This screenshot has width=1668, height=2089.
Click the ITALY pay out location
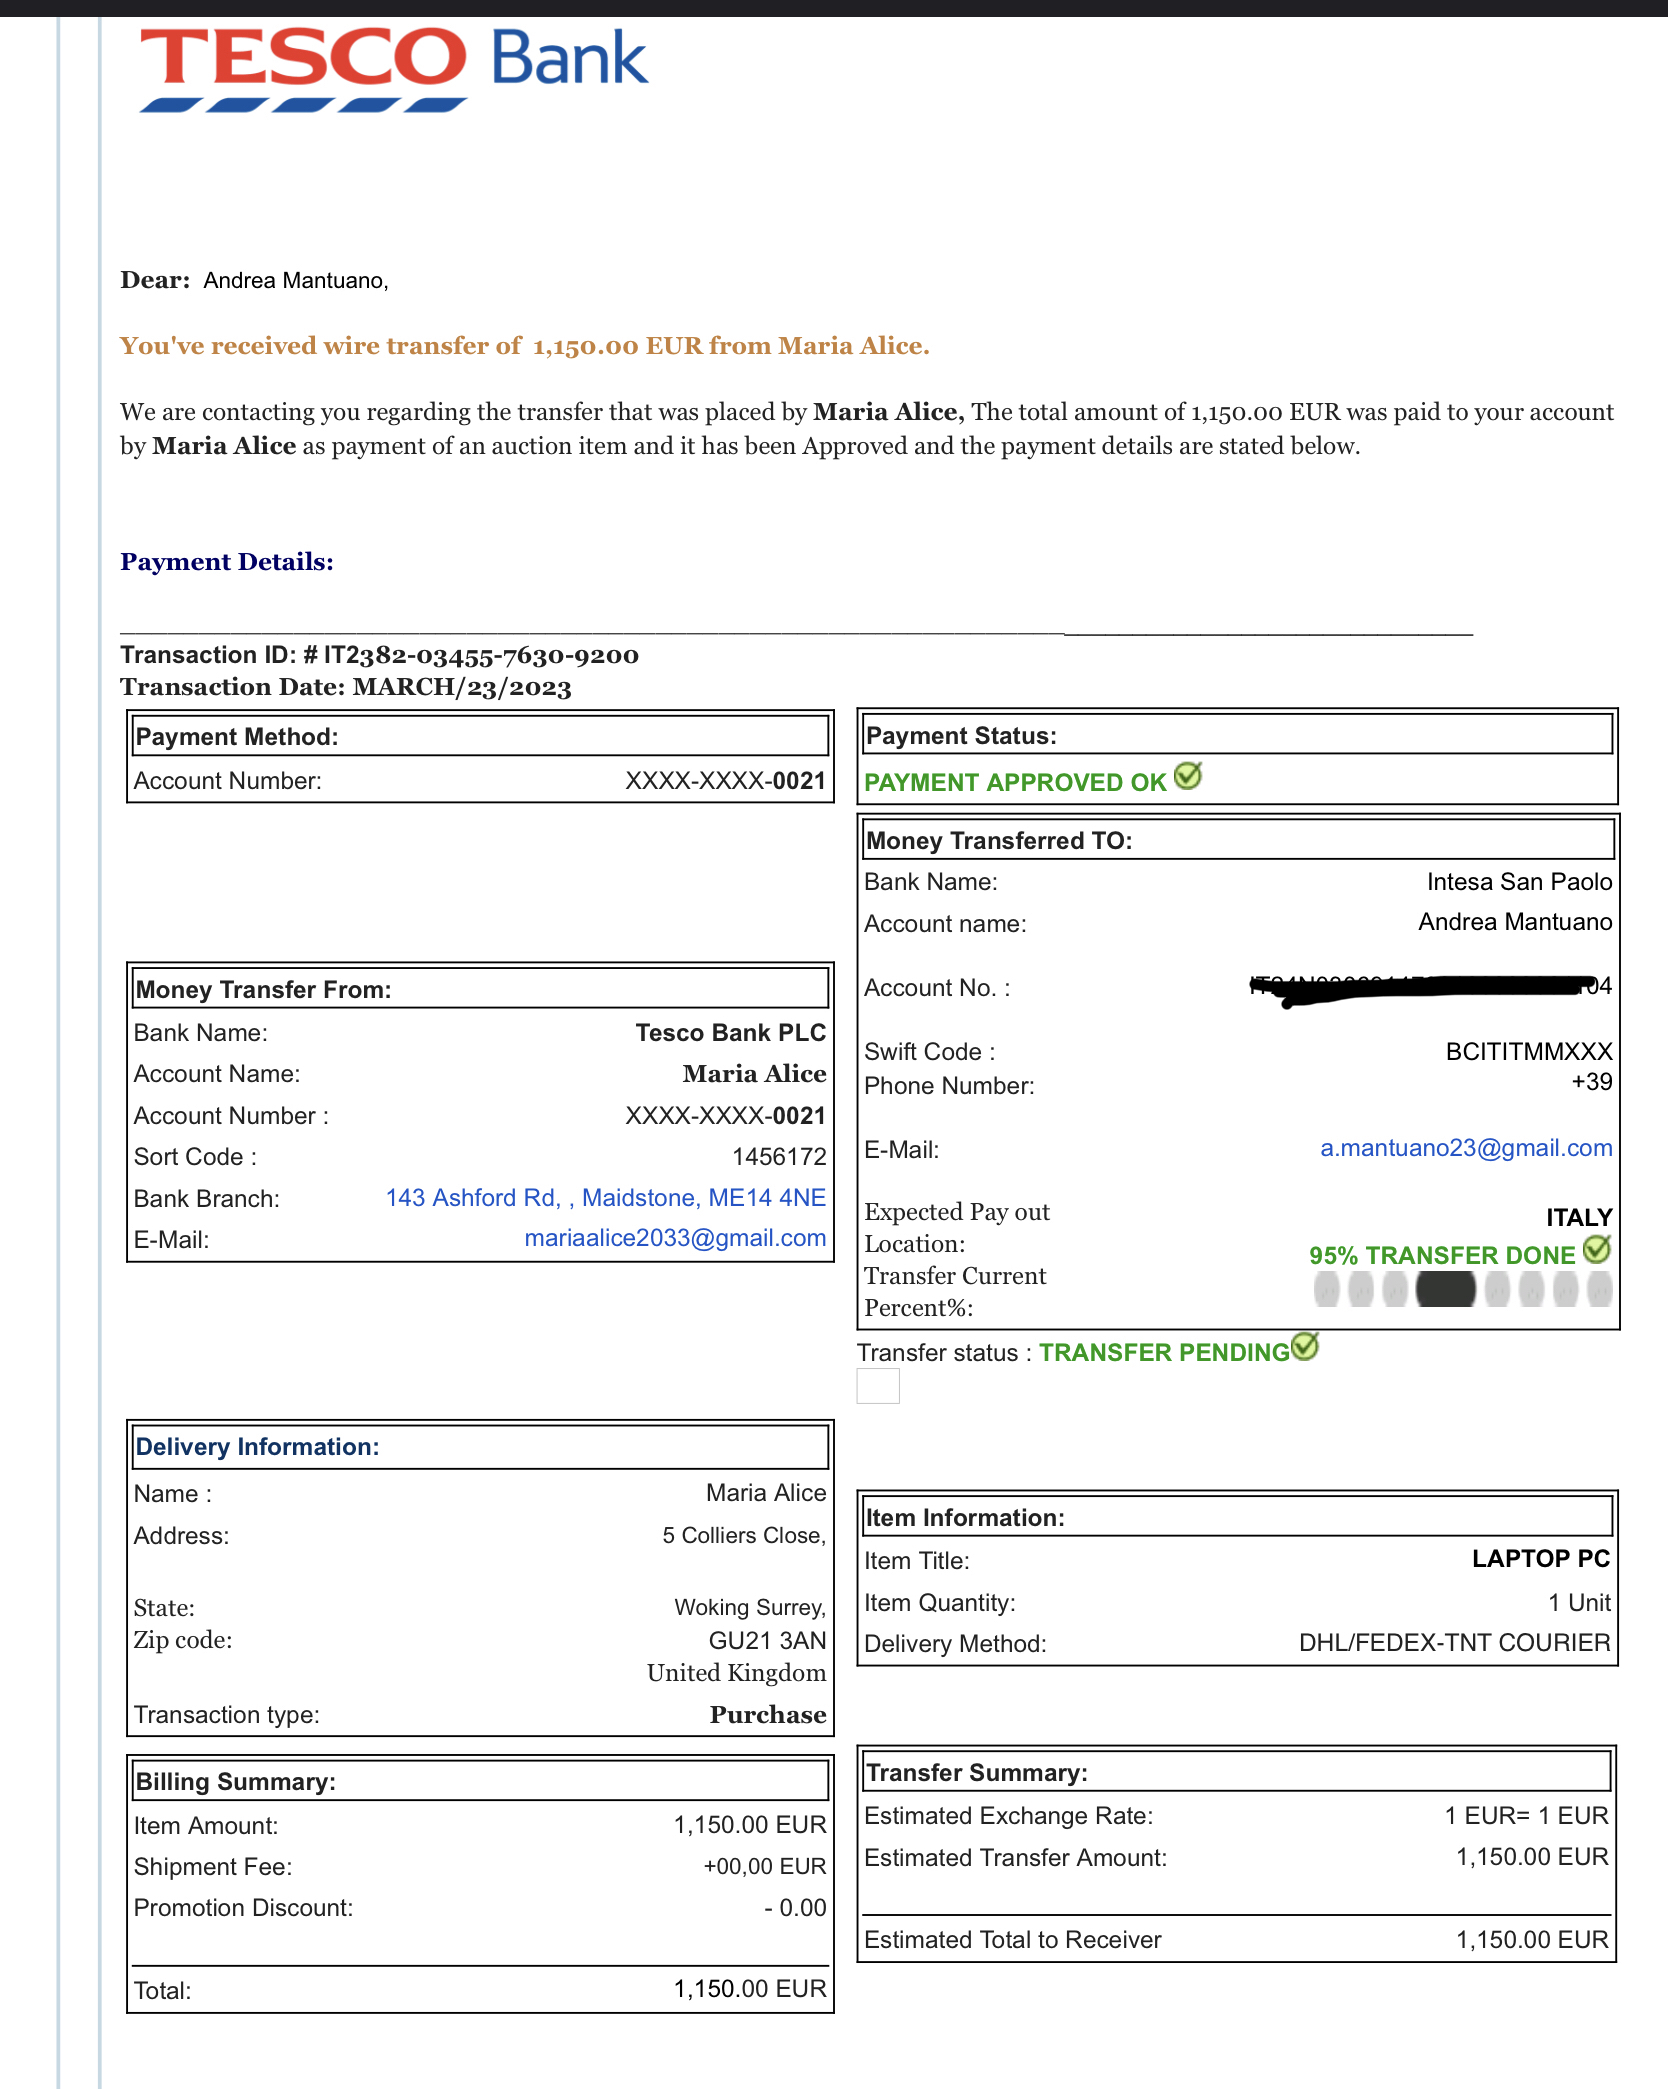coord(1579,1218)
